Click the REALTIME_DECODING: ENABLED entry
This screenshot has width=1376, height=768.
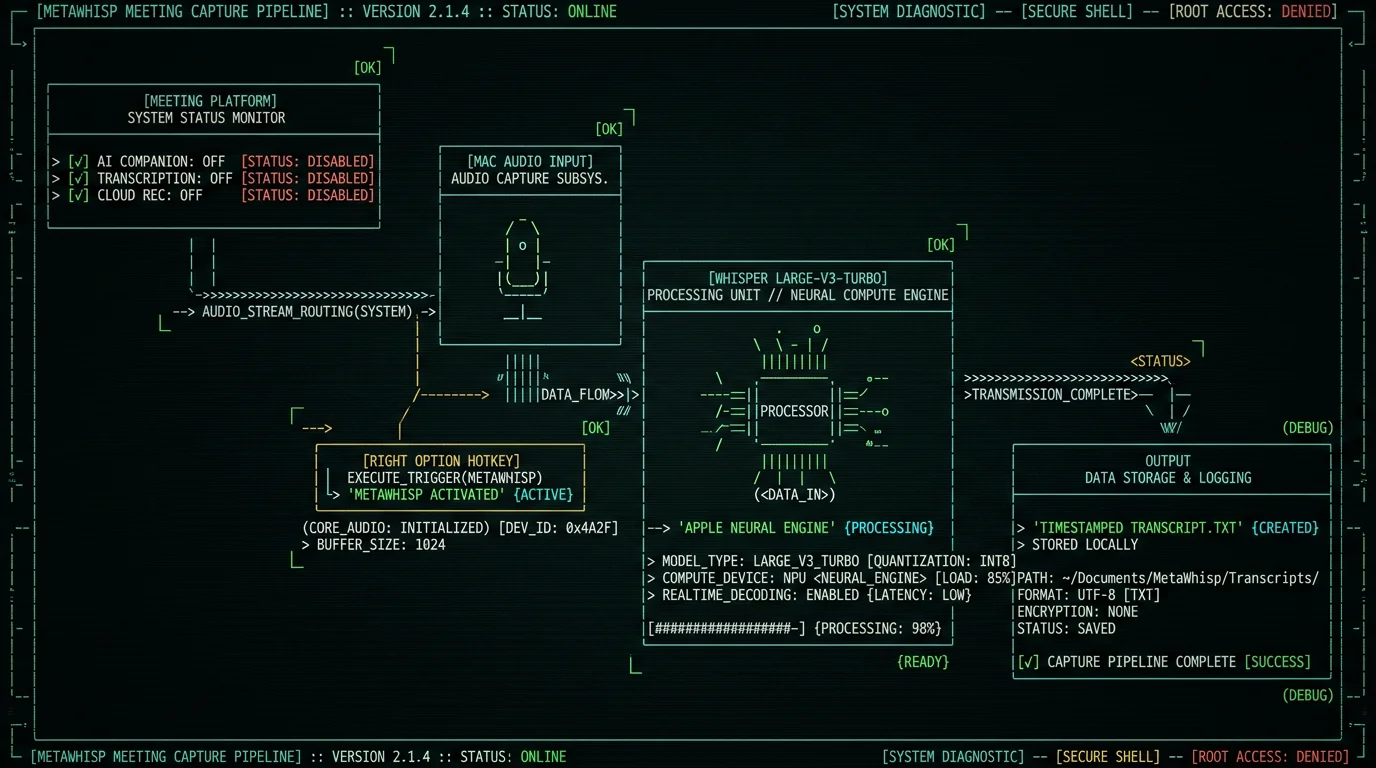click(761, 595)
